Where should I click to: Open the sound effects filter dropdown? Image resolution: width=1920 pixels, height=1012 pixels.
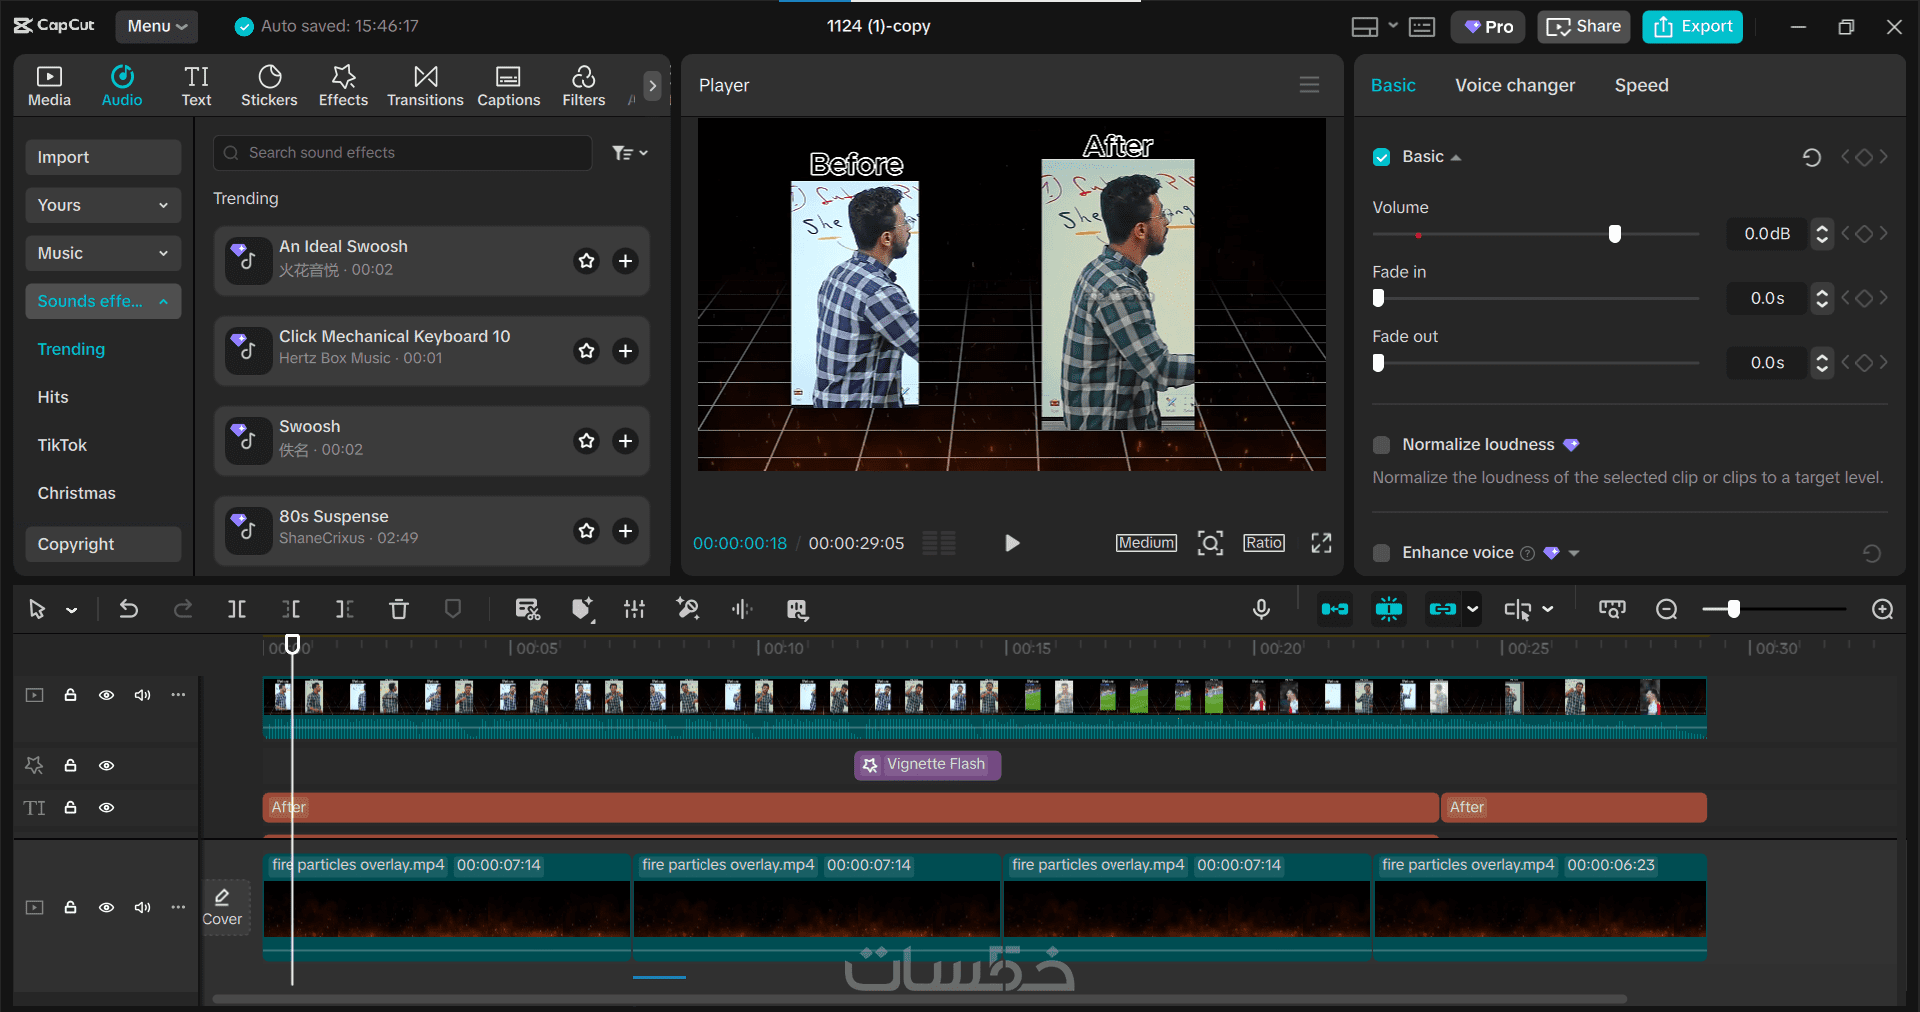tap(630, 153)
